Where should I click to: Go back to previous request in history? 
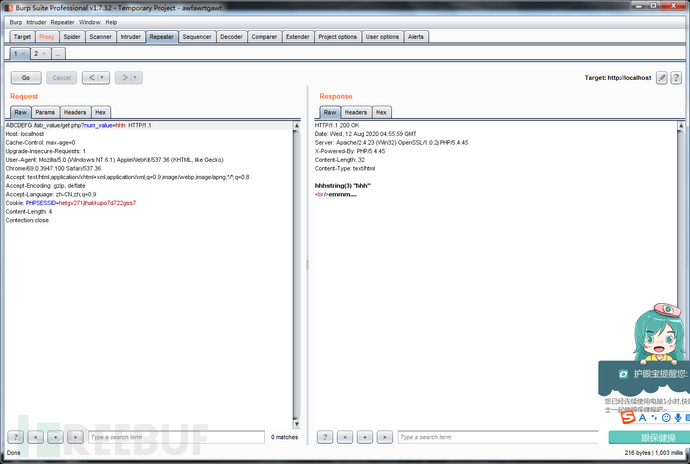[x=92, y=78]
